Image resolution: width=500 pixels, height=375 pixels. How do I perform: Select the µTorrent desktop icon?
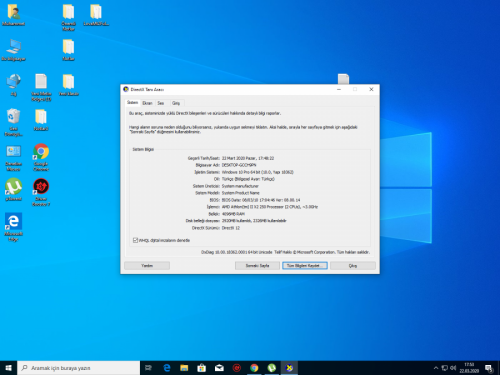pyautogui.click(x=13, y=189)
